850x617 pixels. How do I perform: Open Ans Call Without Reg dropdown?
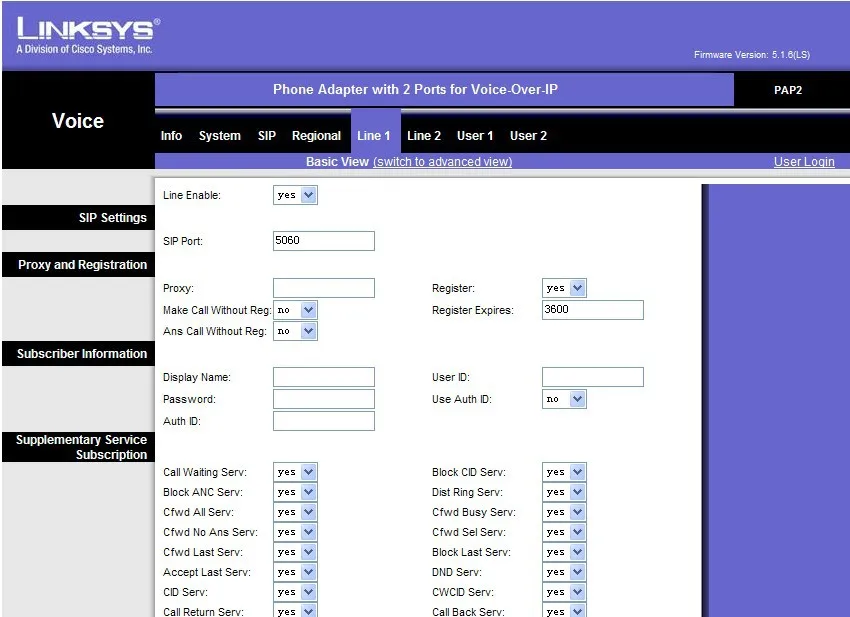click(295, 331)
